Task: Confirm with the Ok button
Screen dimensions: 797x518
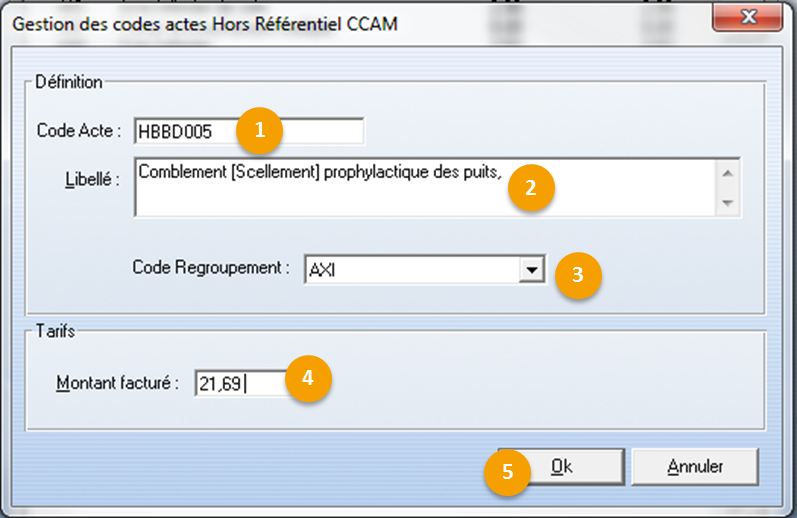Action: tap(561, 467)
